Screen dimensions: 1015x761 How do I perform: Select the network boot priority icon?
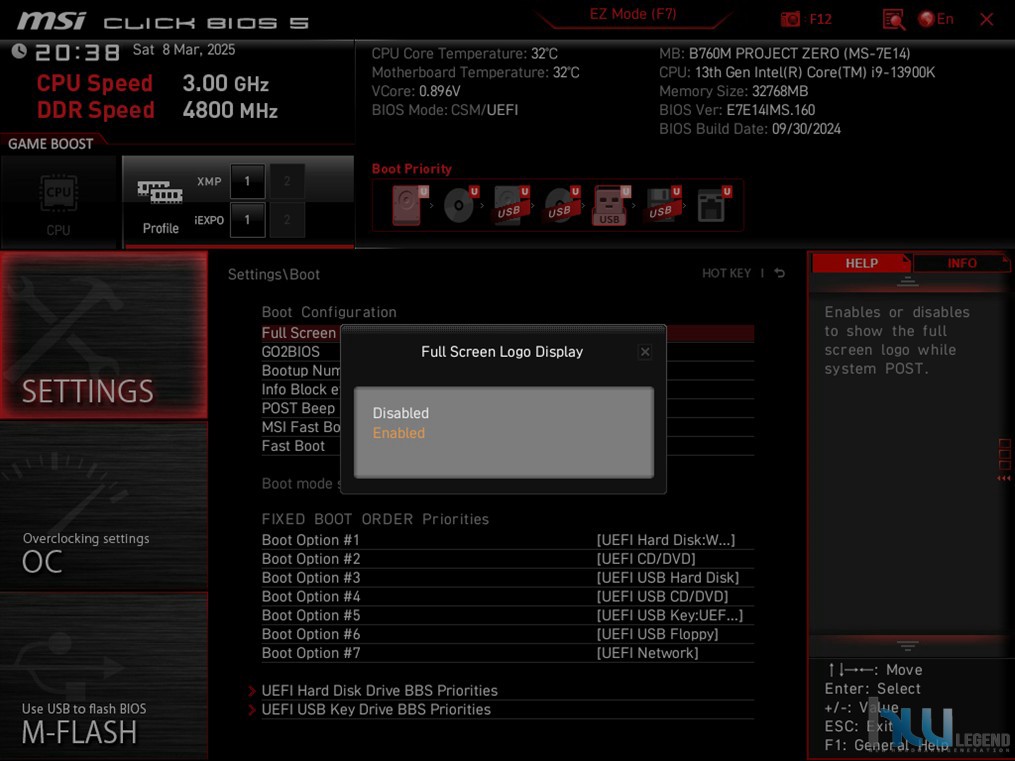pos(713,204)
